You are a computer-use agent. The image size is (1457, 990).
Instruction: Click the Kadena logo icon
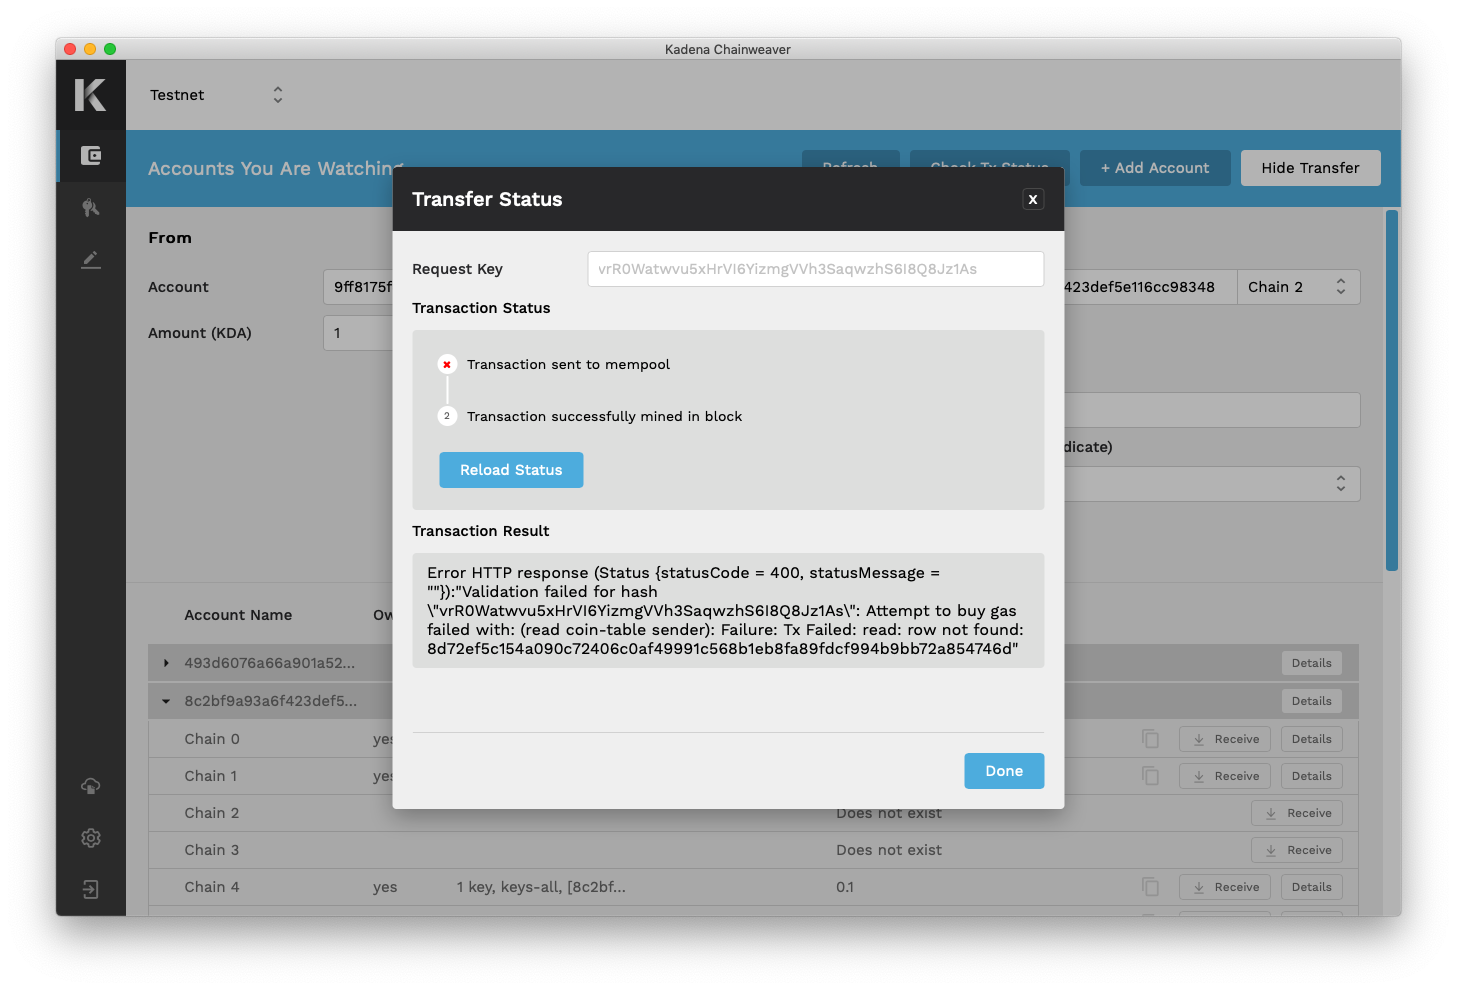click(90, 95)
